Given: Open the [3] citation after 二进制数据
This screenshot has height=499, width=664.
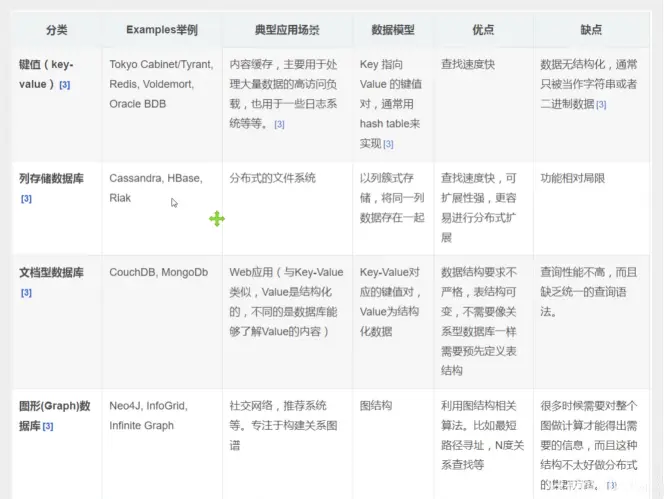Looking at the screenshot, I should pyautogui.click(x=601, y=105).
